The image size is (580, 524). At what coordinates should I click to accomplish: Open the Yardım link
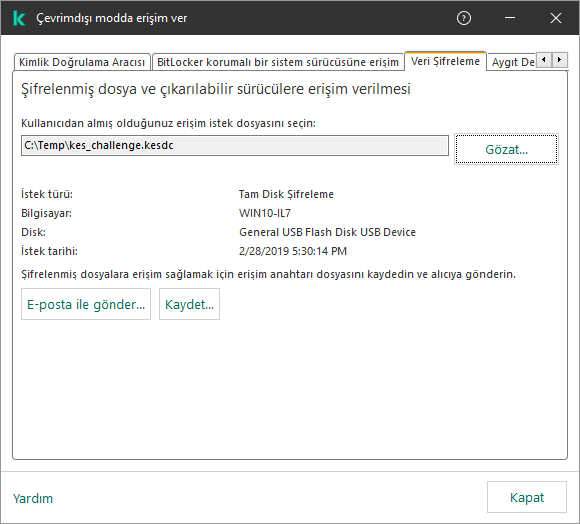pos(33,498)
